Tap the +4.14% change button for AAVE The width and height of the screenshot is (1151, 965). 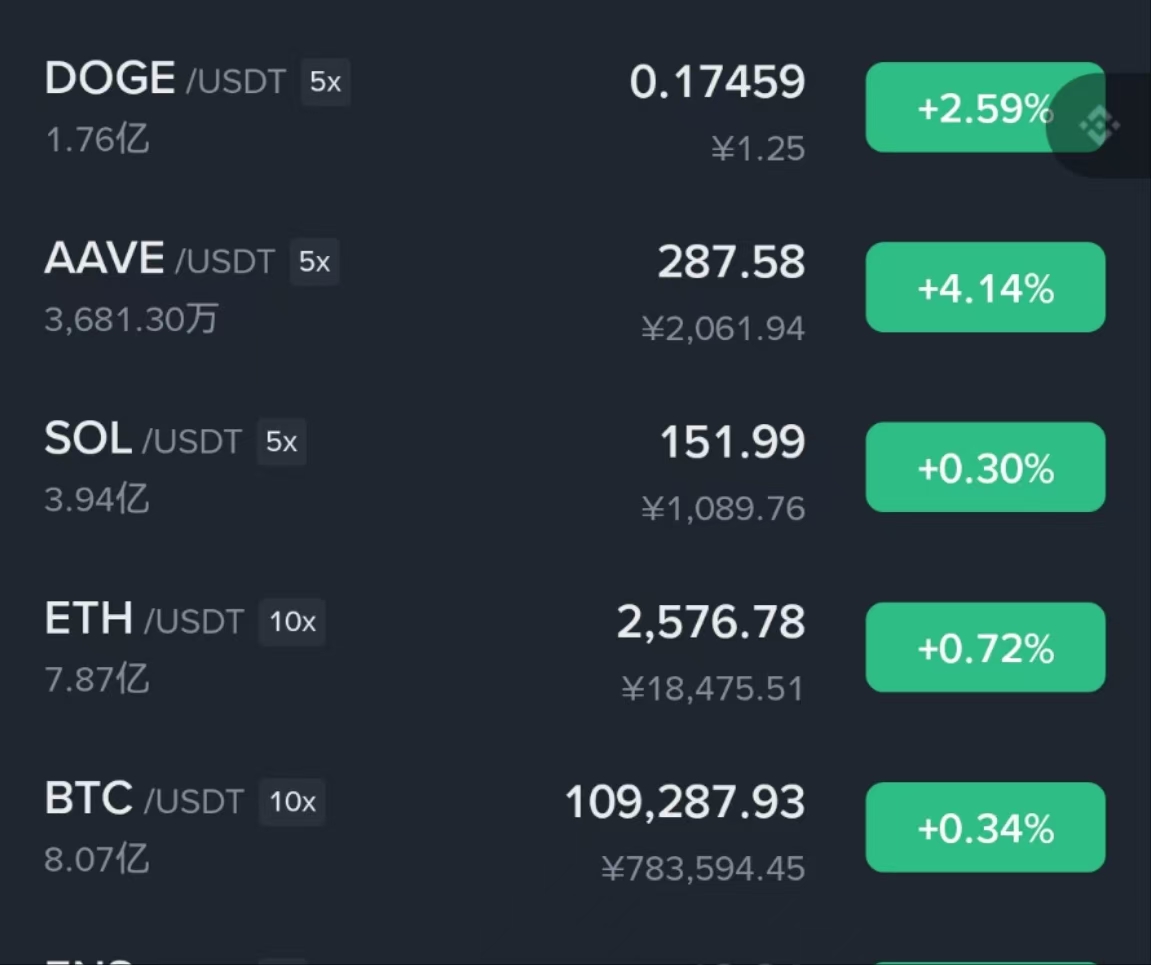(985, 287)
